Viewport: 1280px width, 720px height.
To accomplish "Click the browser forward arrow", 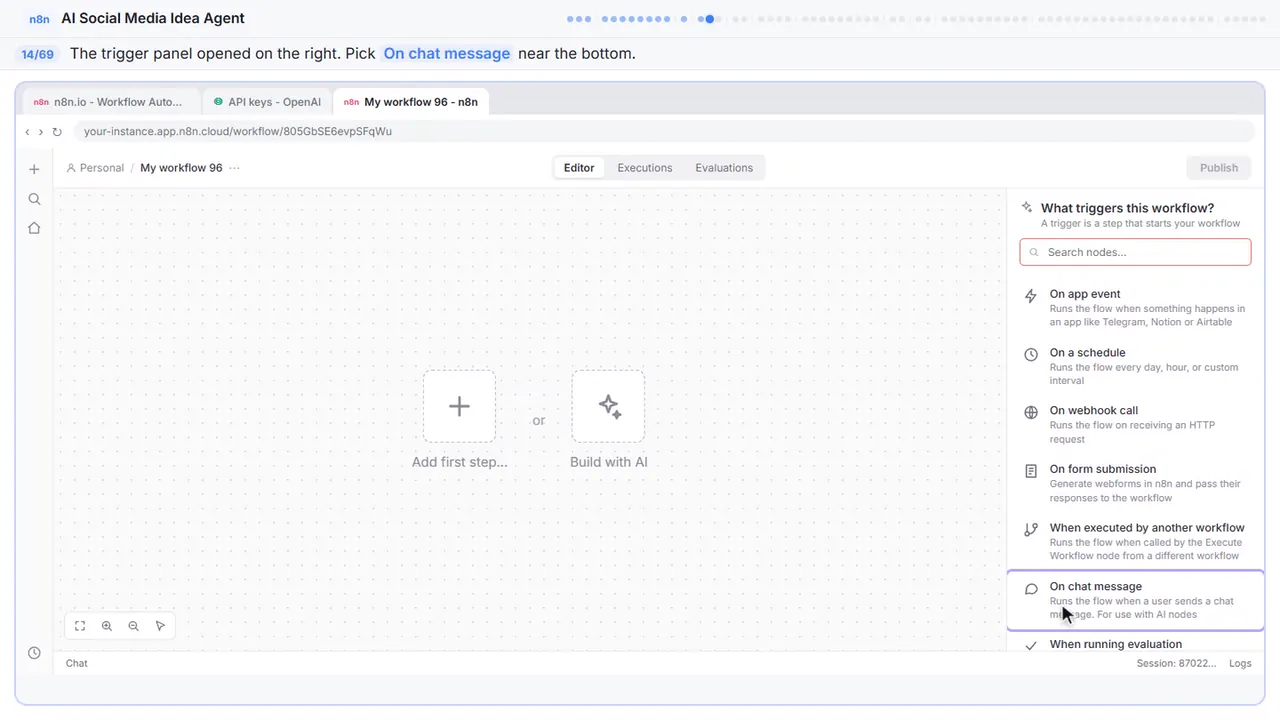I will pyautogui.click(x=41, y=132).
